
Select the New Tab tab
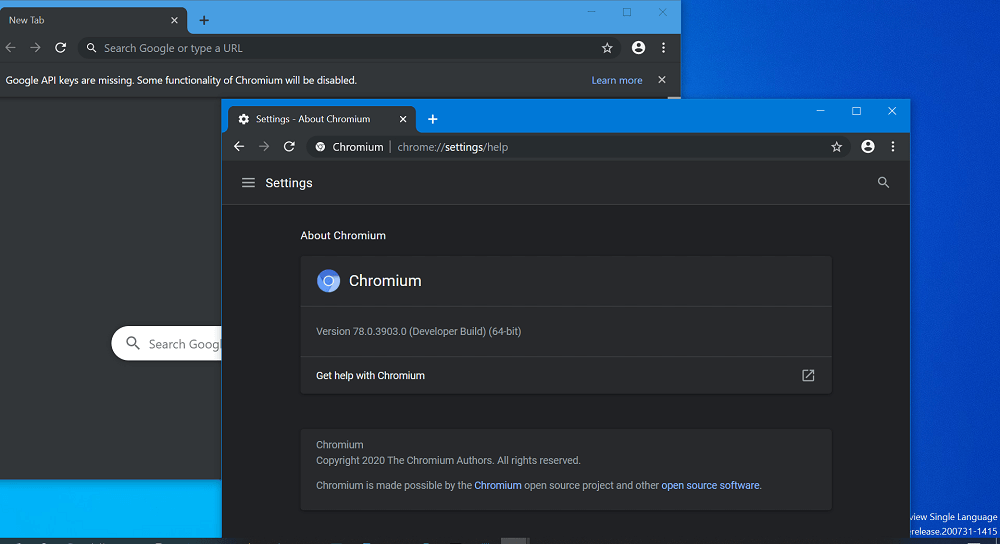coord(93,20)
